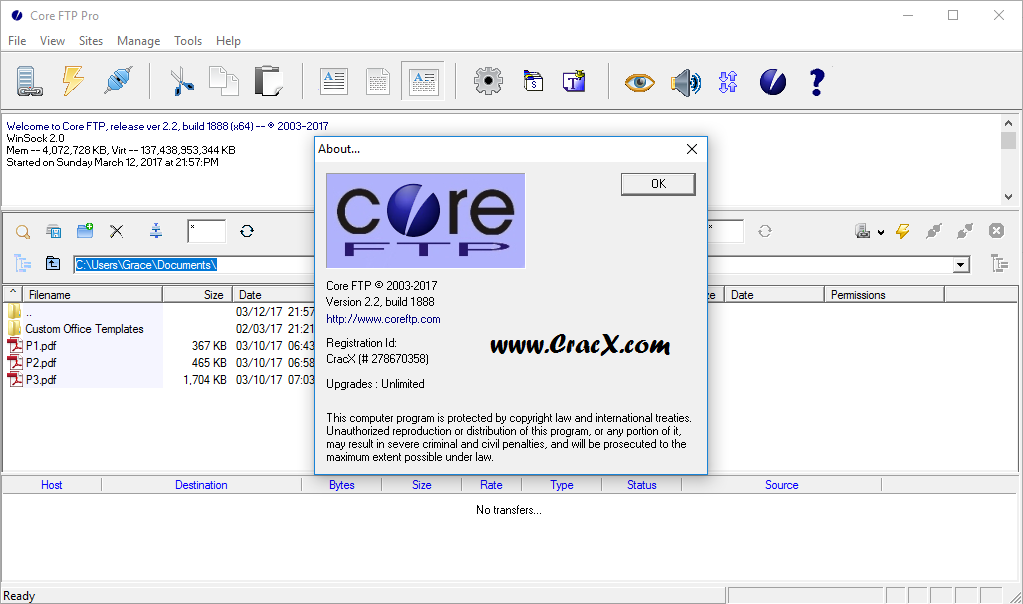The width and height of the screenshot is (1023, 604).
Task: Click the blue up-down arrows transfer icon
Action: click(728, 82)
